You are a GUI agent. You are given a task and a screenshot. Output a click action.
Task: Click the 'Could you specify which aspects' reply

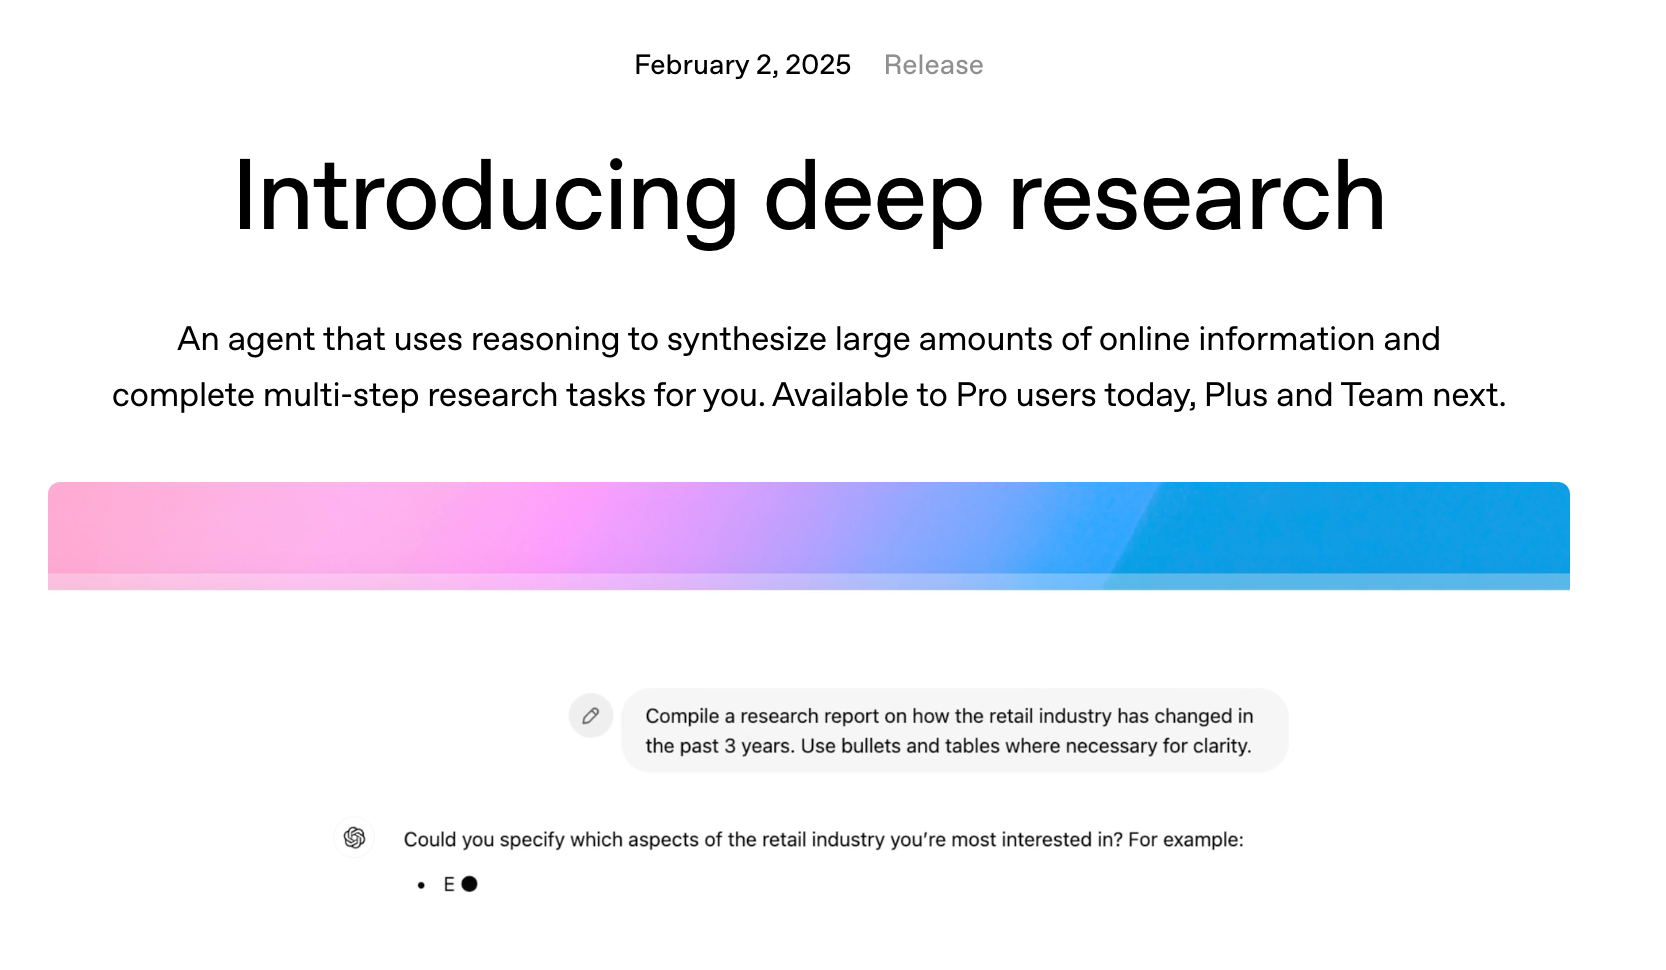[823, 840]
